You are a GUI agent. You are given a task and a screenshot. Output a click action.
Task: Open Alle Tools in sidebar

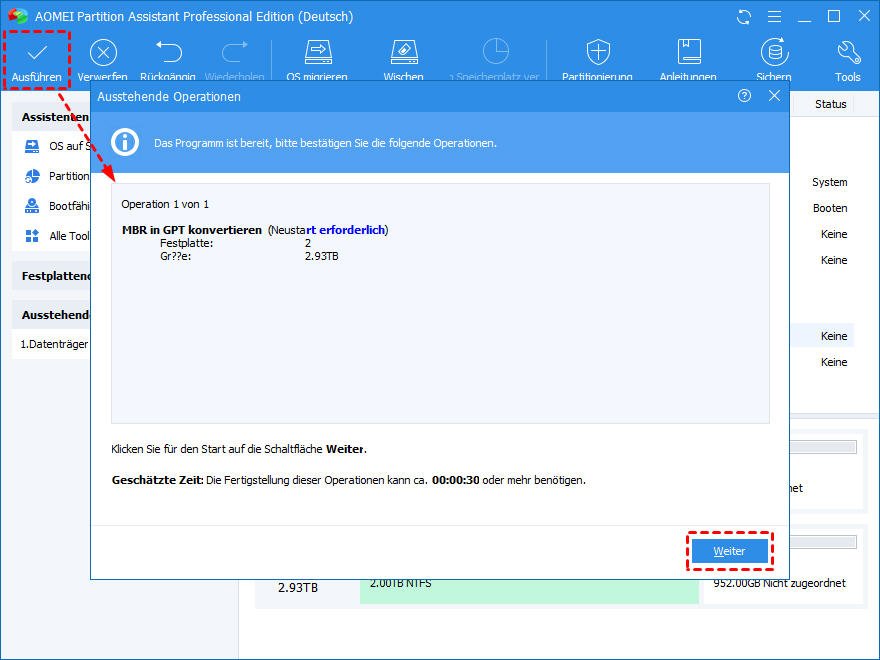click(x=56, y=236)
